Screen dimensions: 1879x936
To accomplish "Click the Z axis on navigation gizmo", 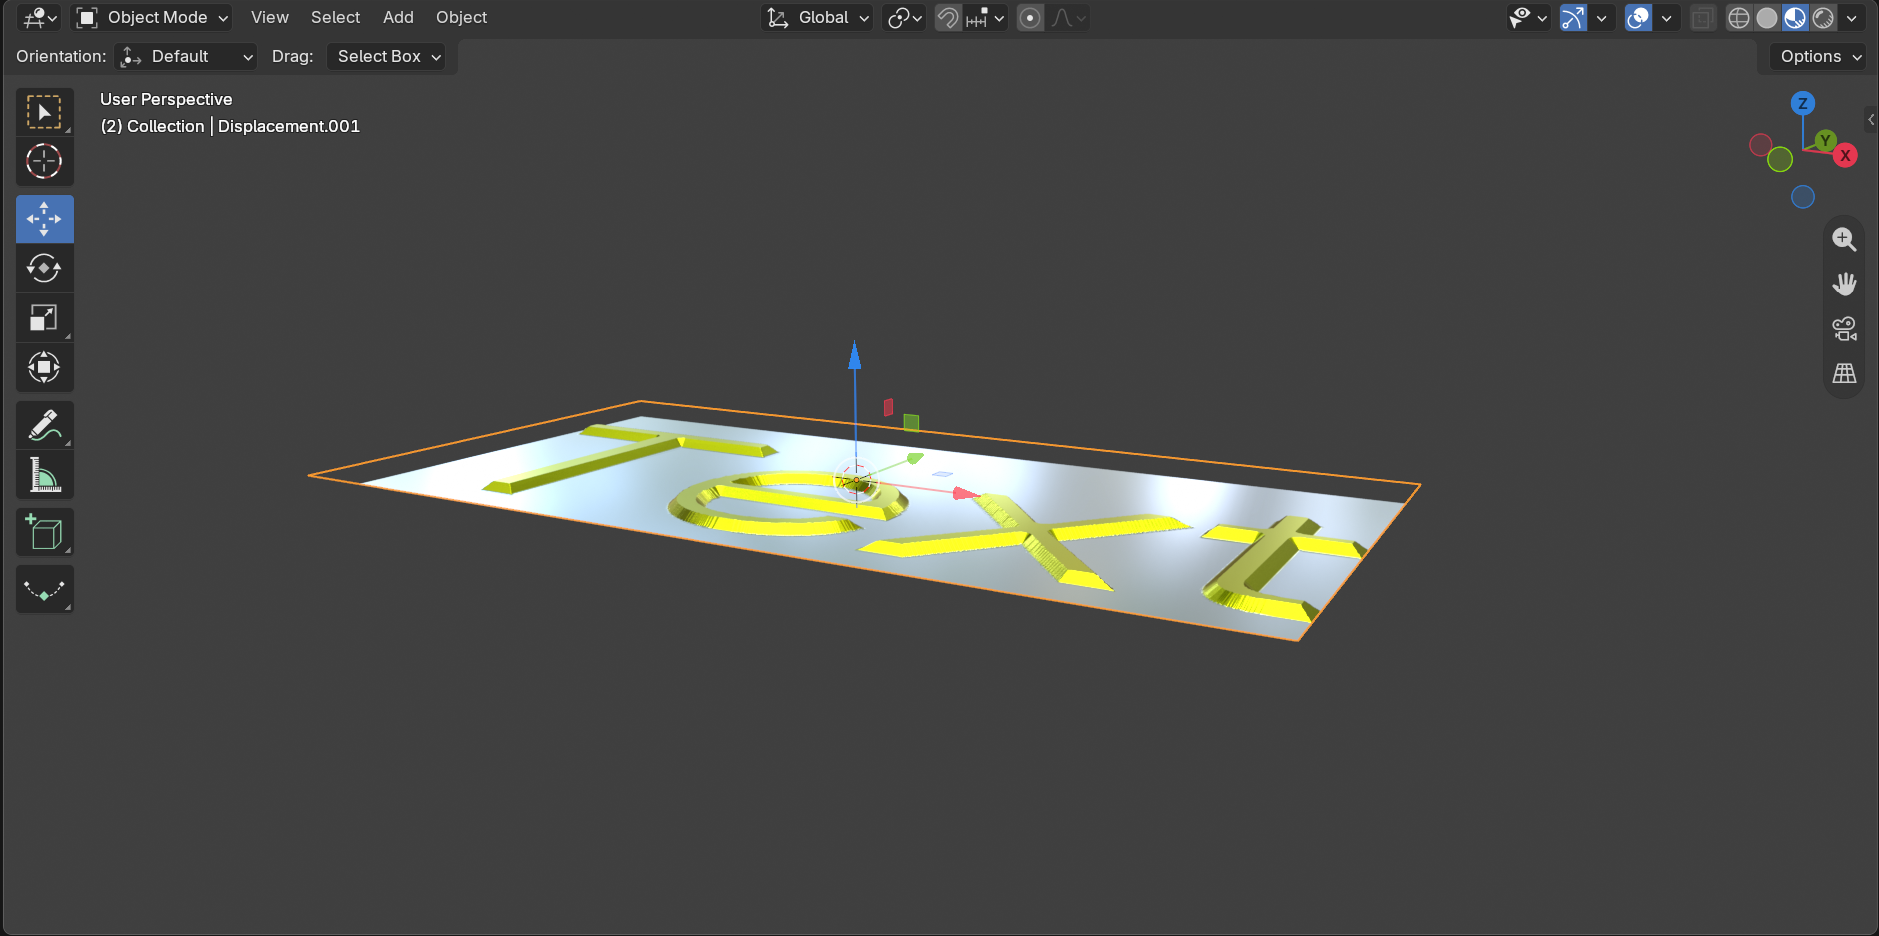I will pyautogui.click(x=1803, y=103).
